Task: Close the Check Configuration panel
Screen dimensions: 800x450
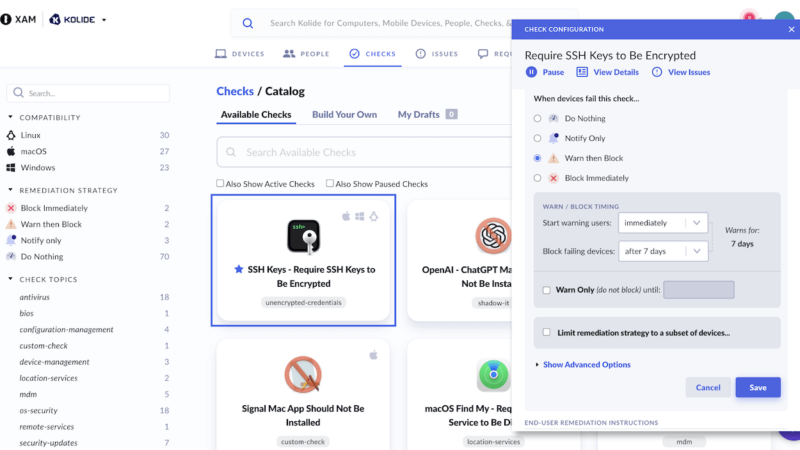Action: (x=791, y=29)
